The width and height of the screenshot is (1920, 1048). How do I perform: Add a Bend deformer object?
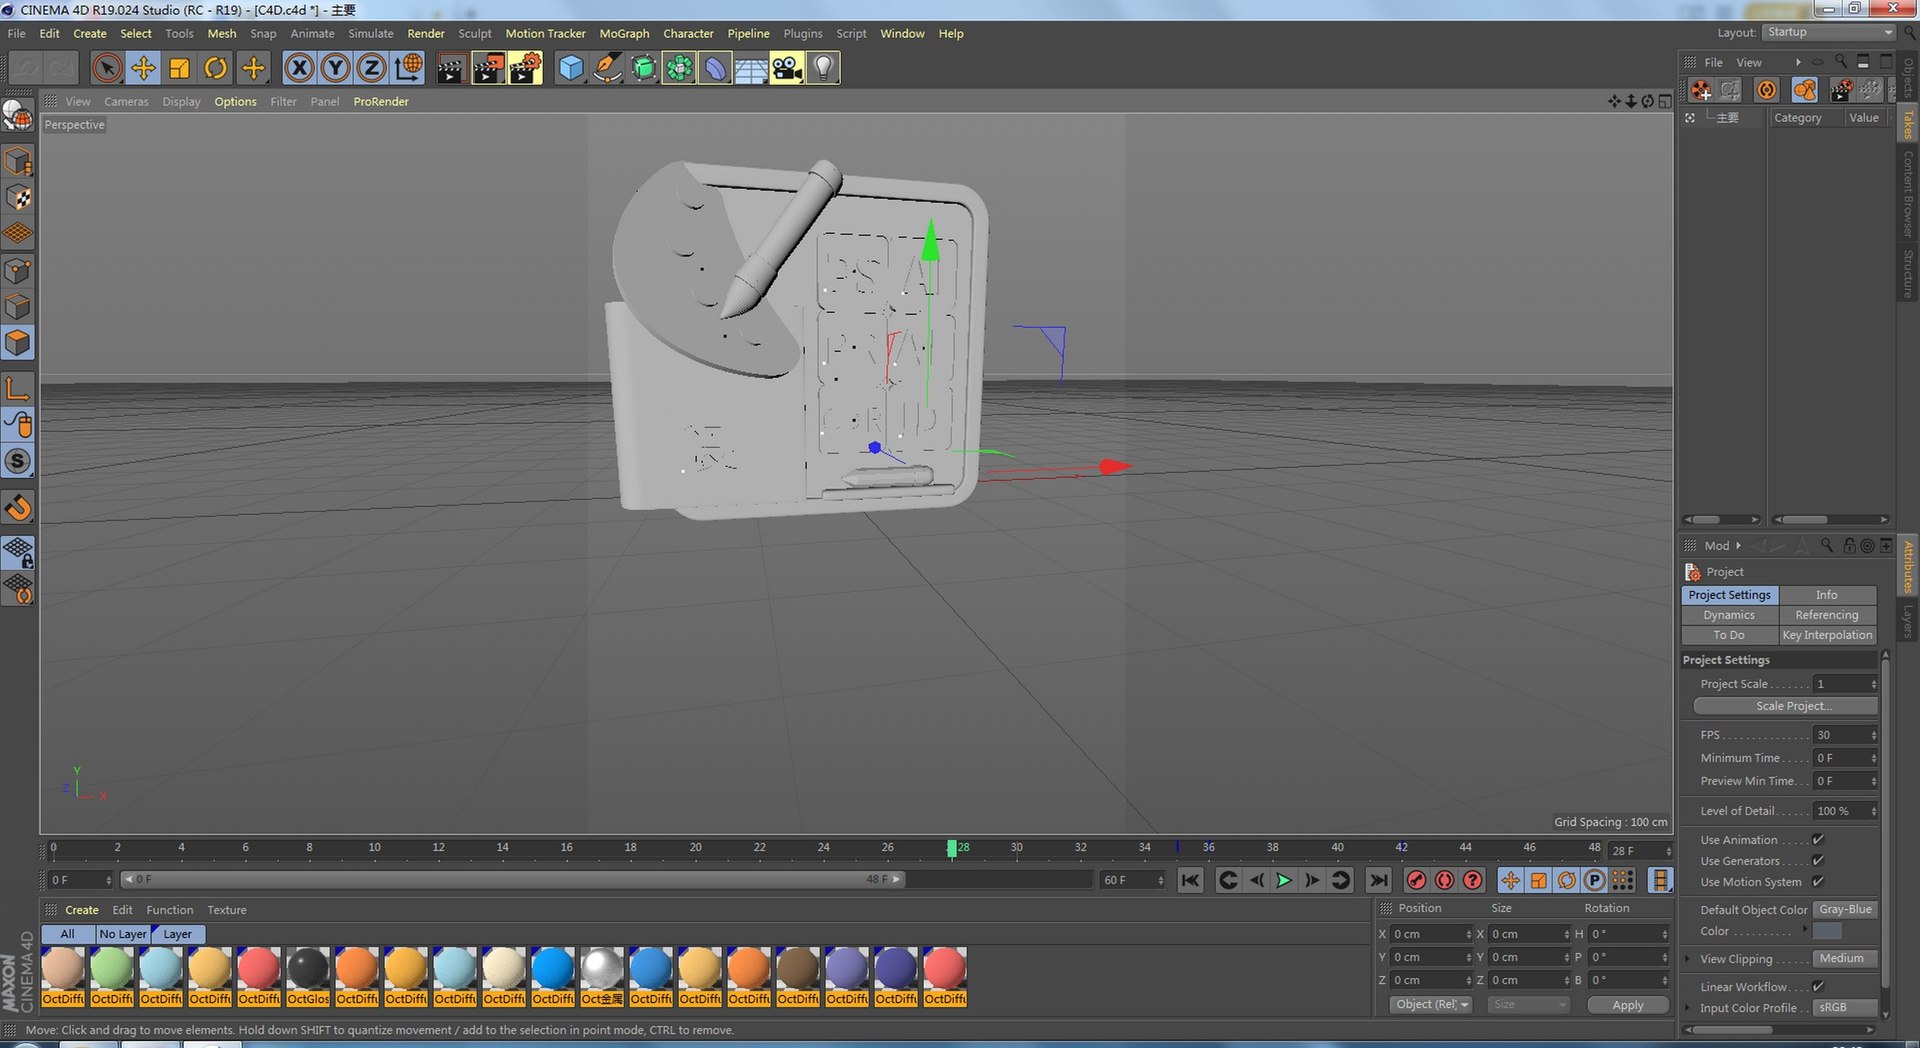click(715, 68)
